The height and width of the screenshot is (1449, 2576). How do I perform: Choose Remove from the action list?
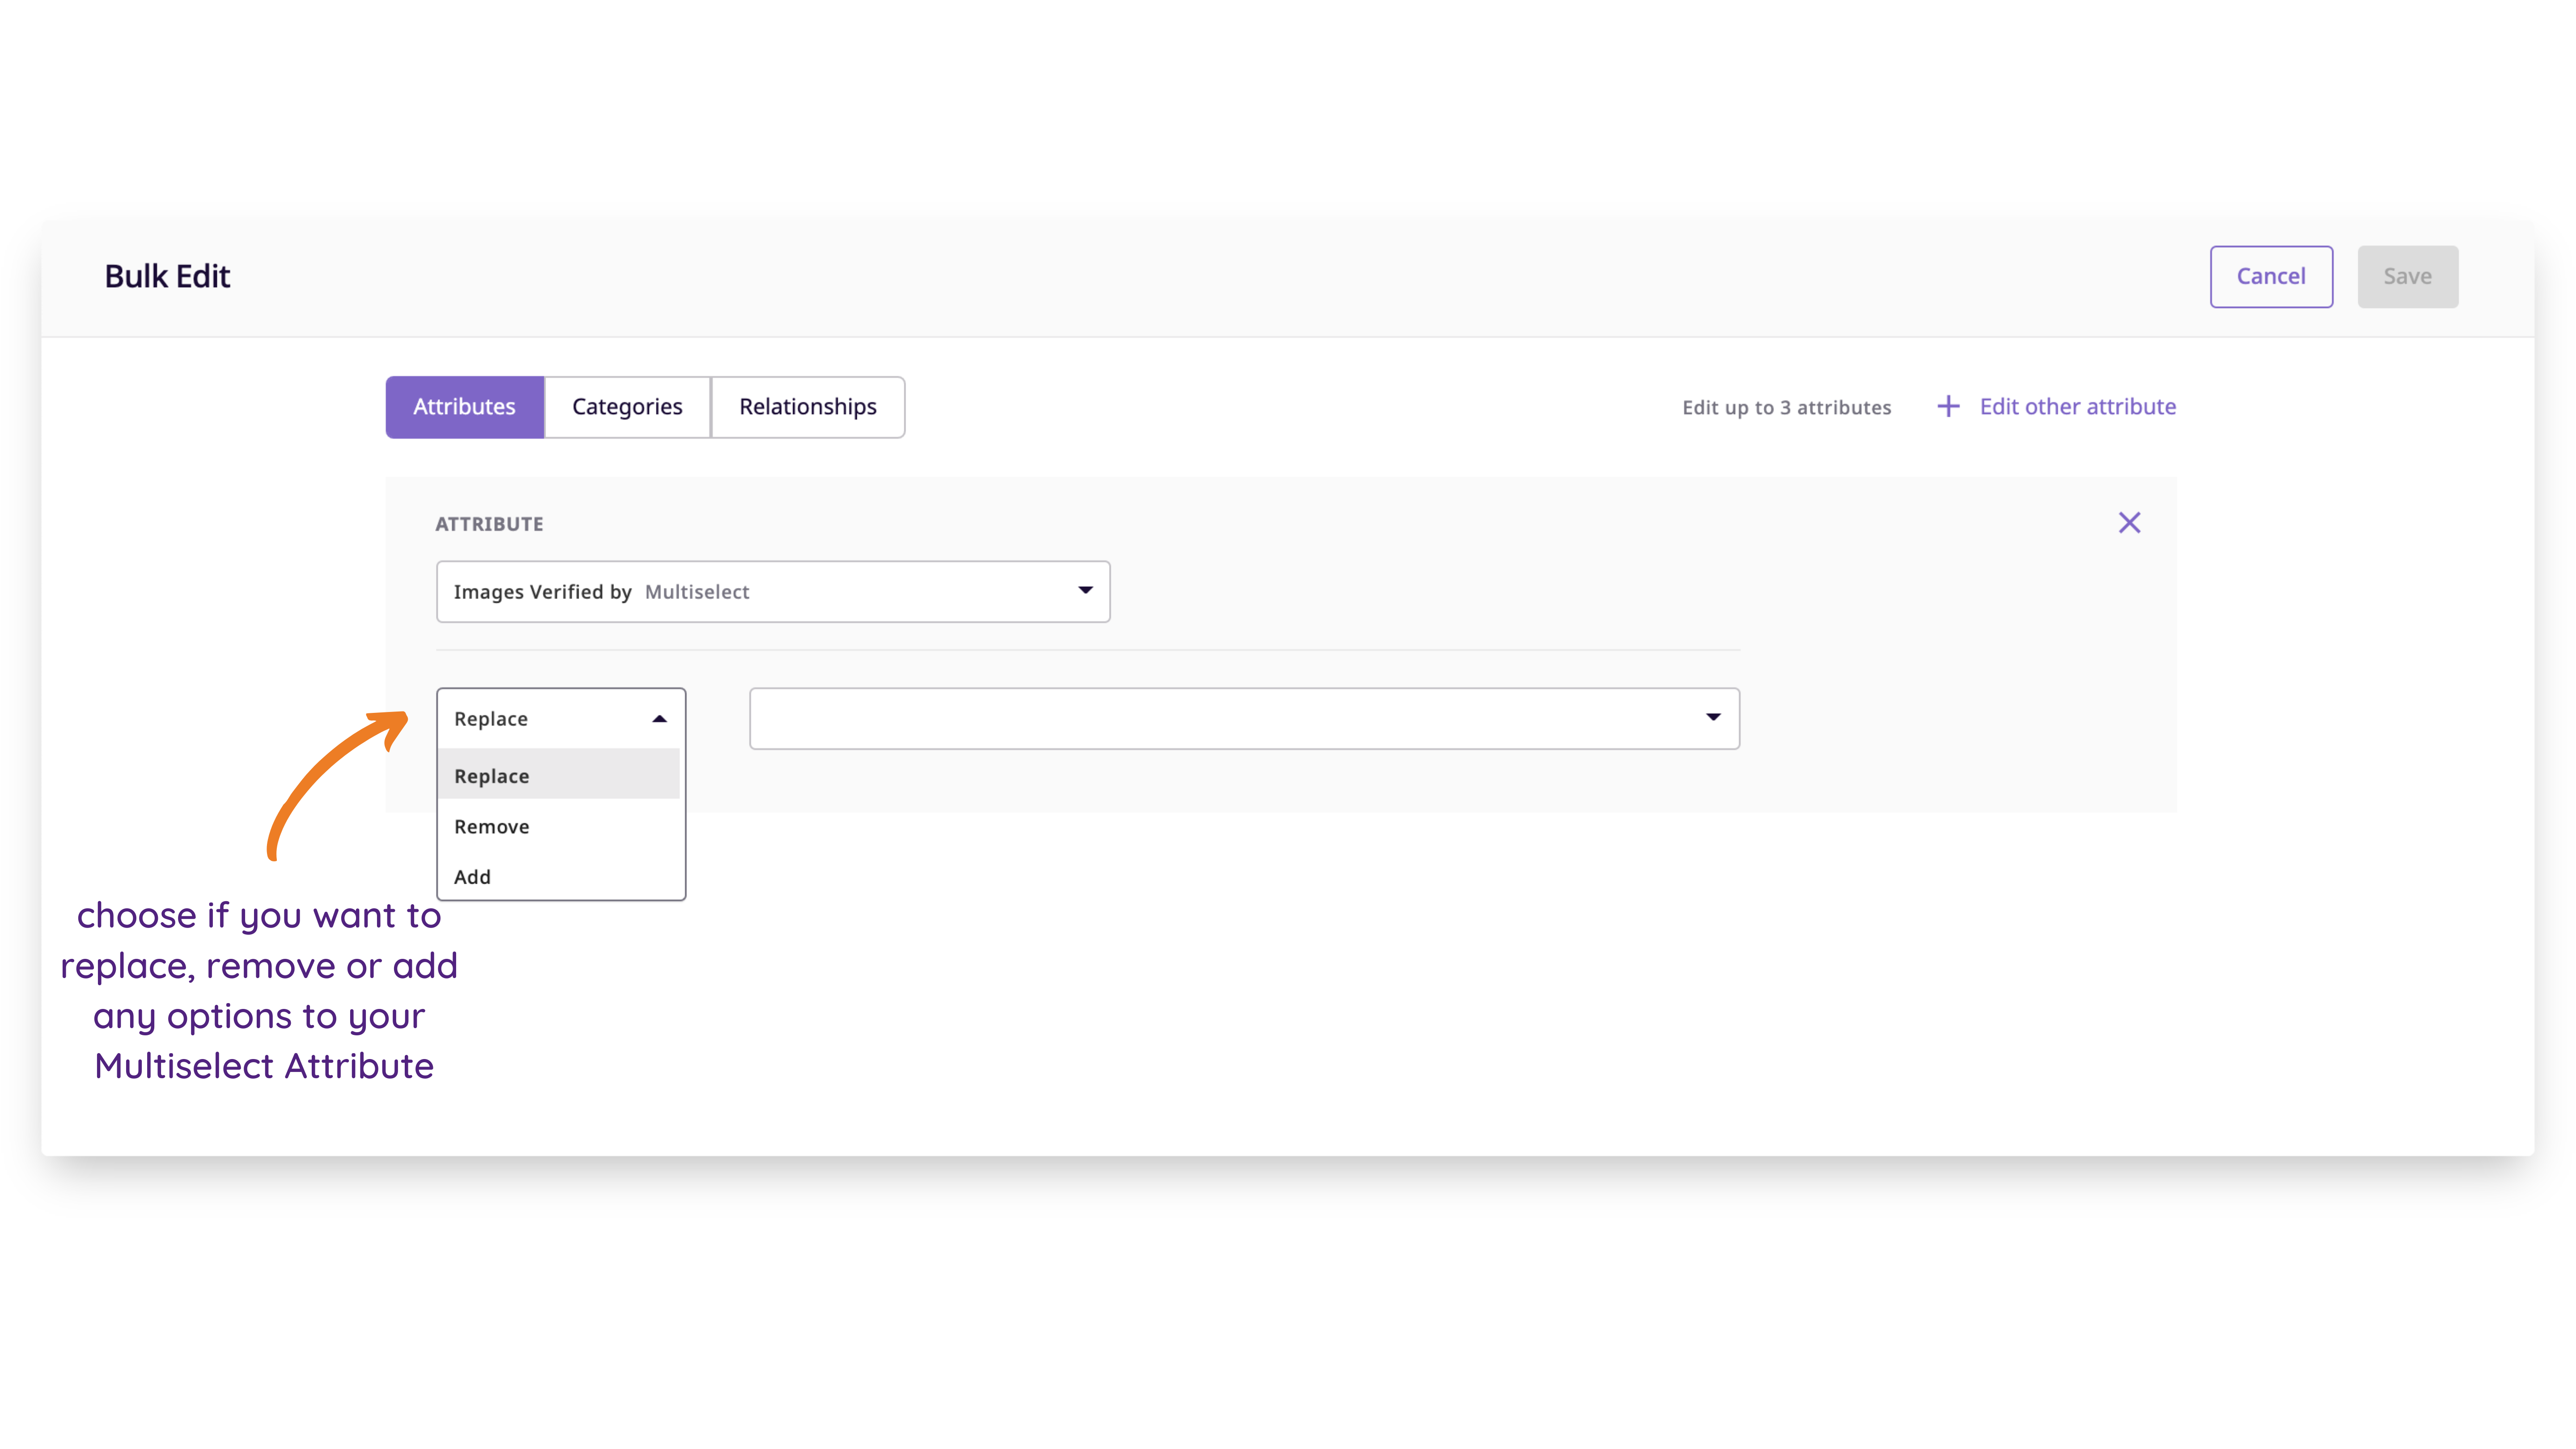click(x=558, y=826)
